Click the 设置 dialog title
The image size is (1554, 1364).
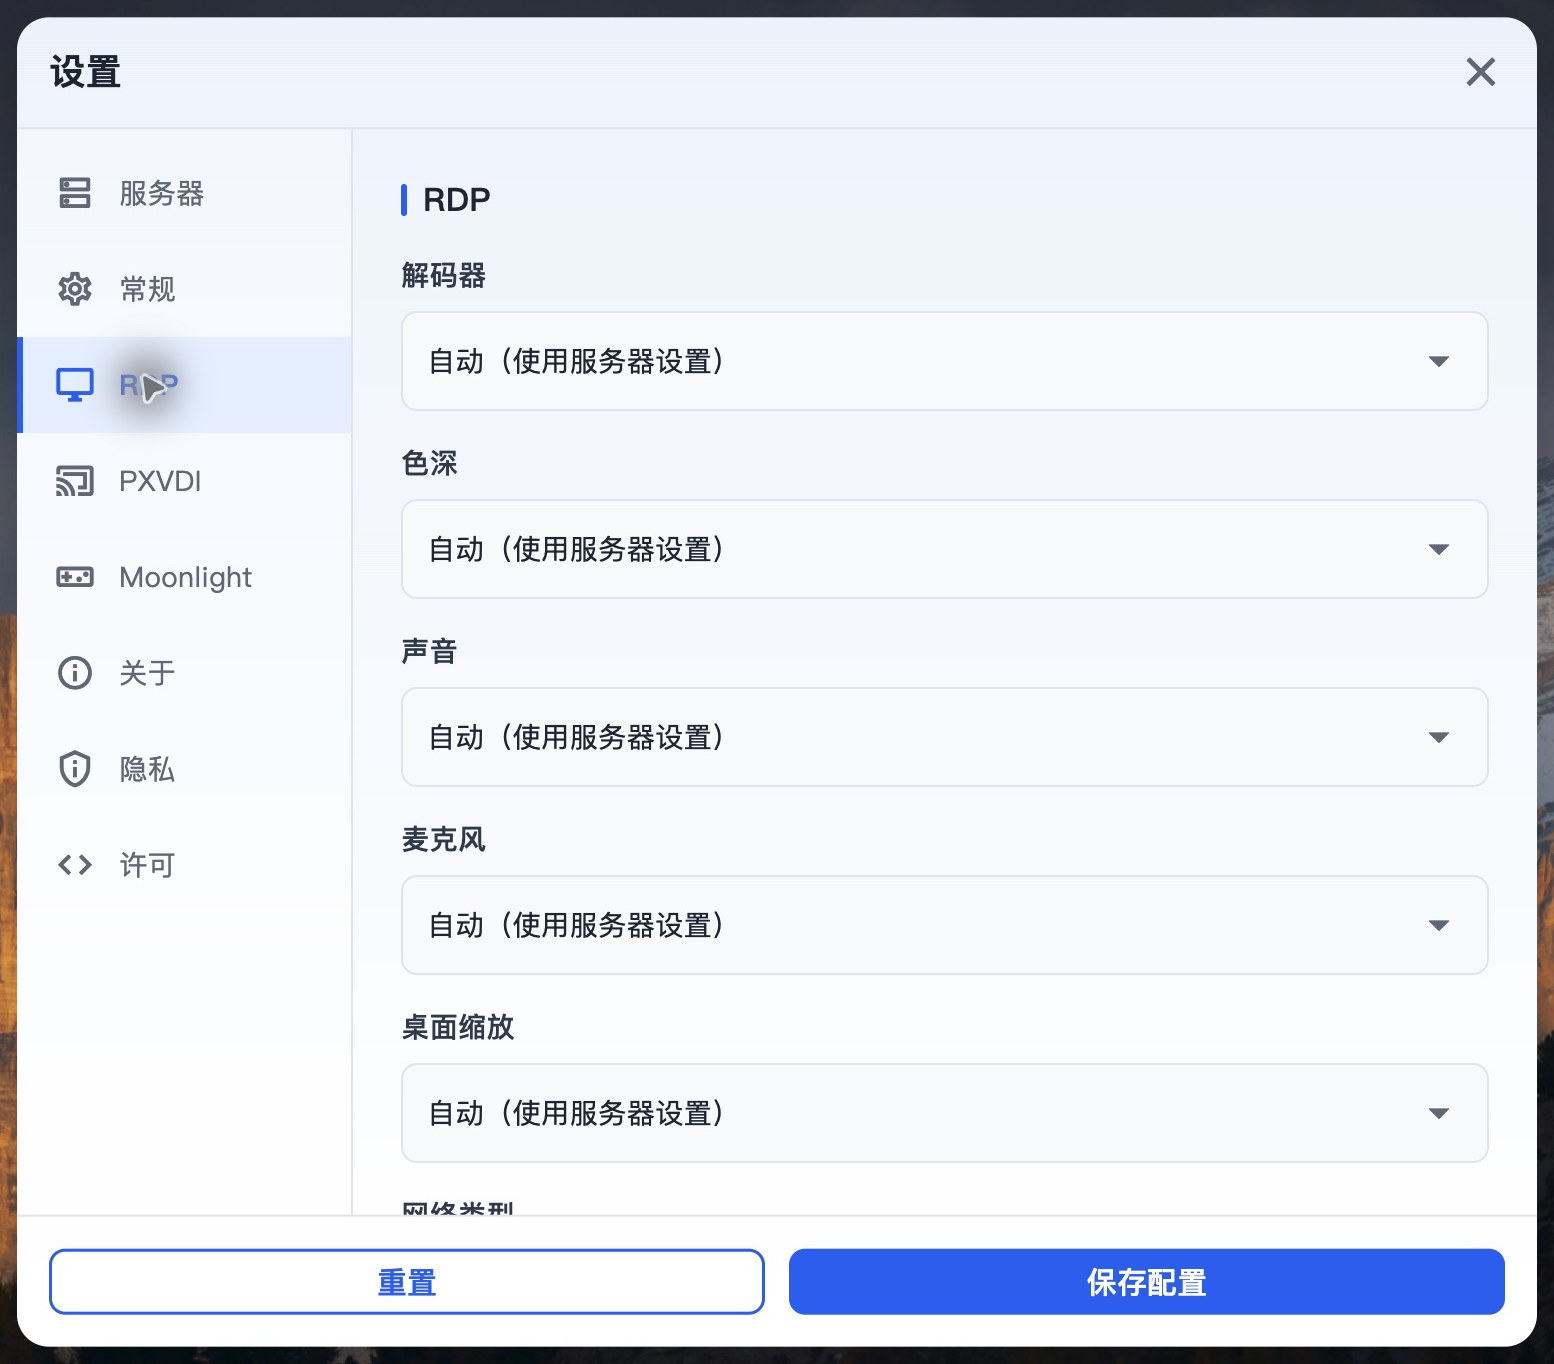click(86, 72)
